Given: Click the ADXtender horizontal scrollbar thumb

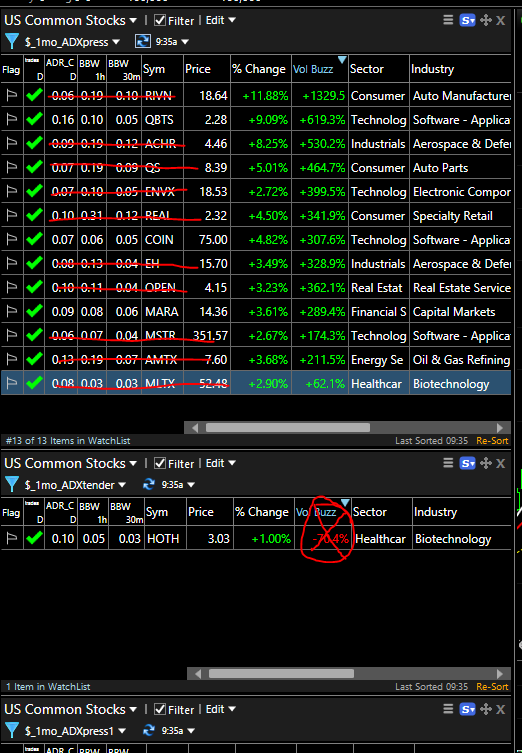Looking at the screenshot, I should pyautogui.click(x=281, y=673).
